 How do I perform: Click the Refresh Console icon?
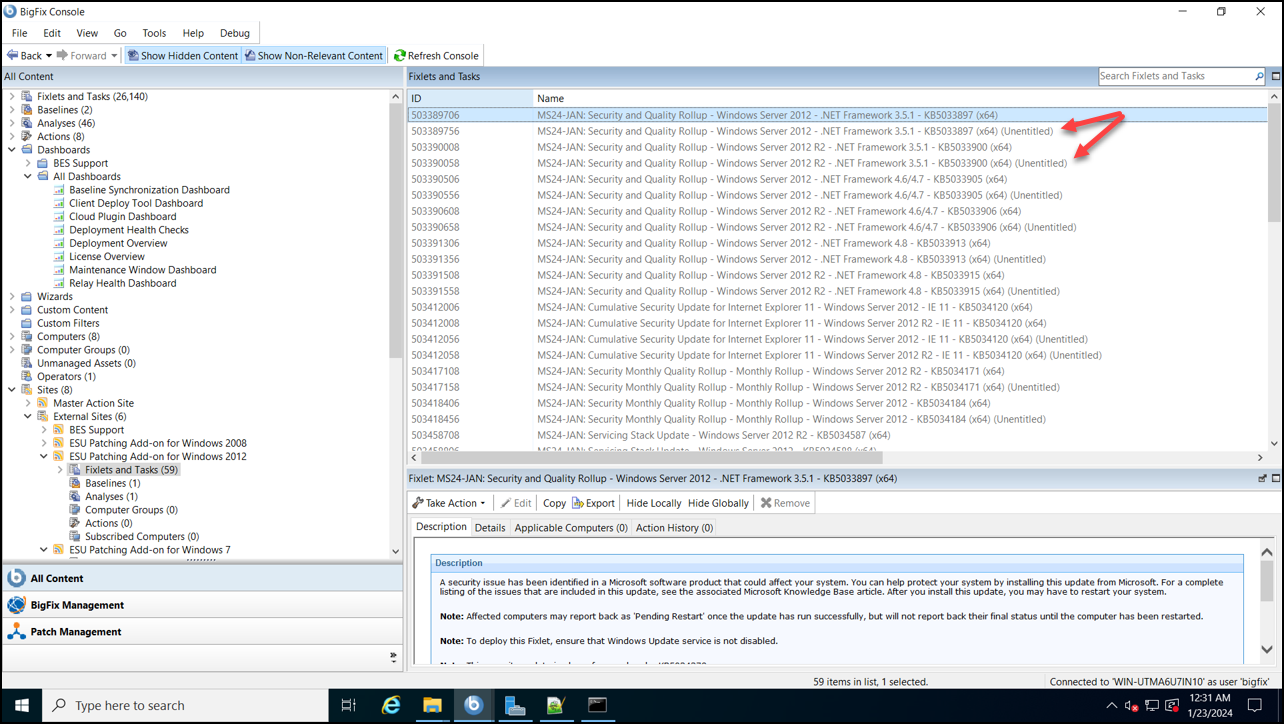(399, 56)
